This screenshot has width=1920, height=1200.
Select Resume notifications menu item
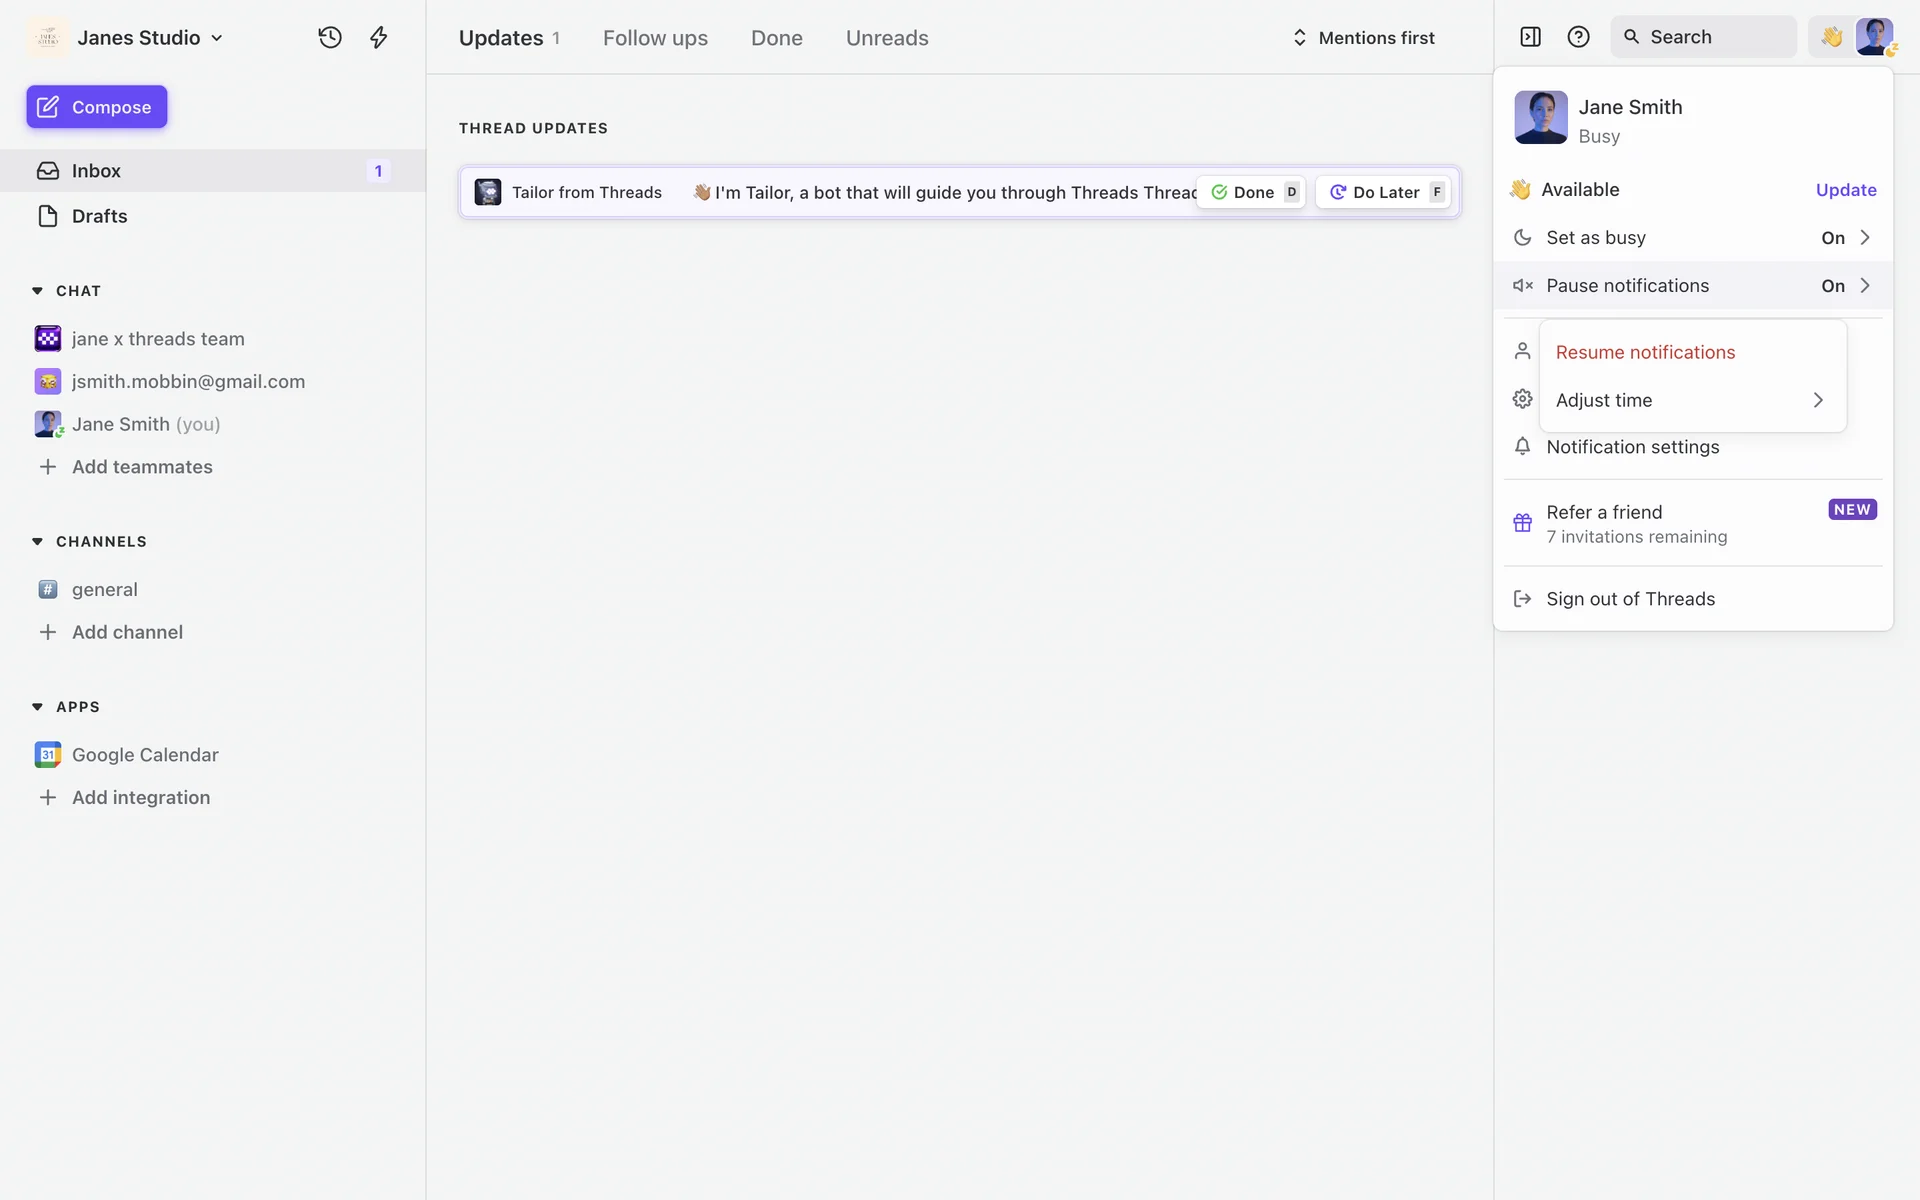click(x=1645, y=352)
